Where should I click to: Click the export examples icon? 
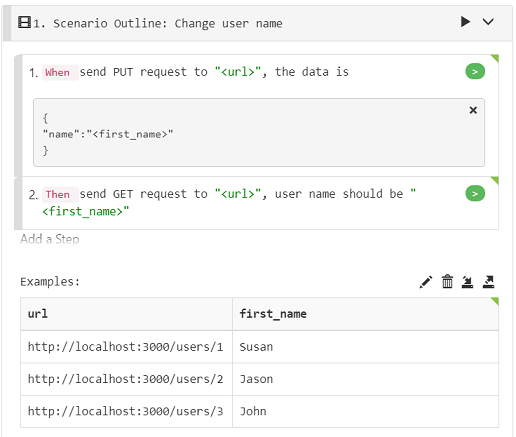click(488, 282)
